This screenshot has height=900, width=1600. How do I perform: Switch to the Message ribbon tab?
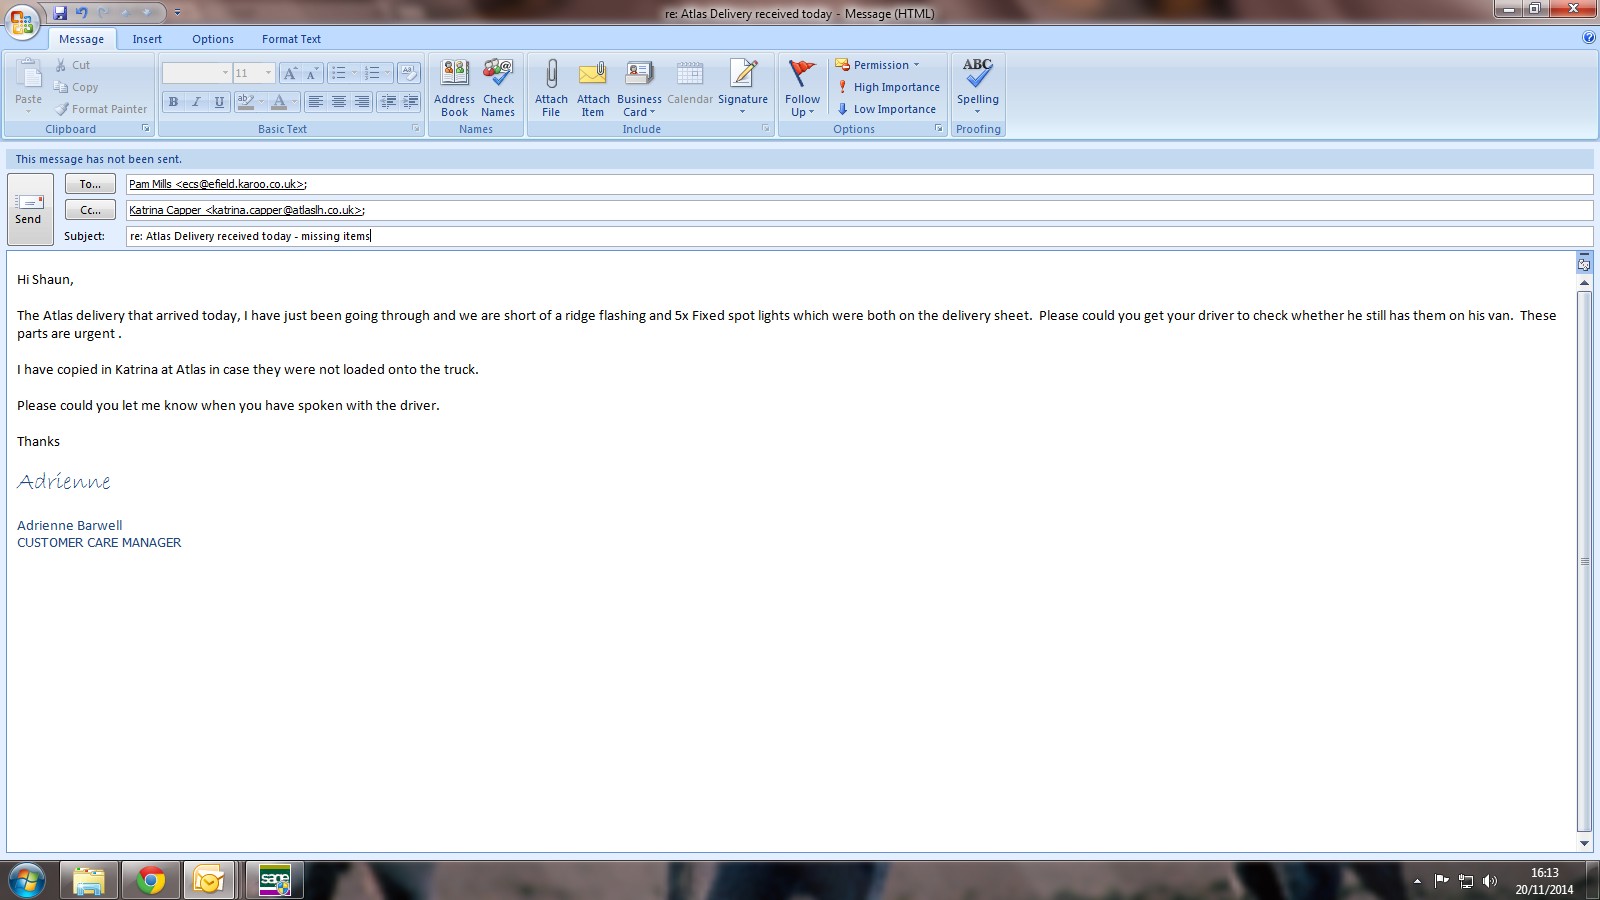point(81,39)
